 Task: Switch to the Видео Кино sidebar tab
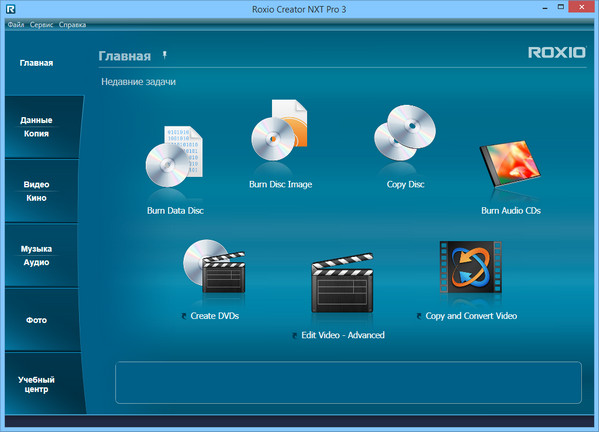coord(42,191)
